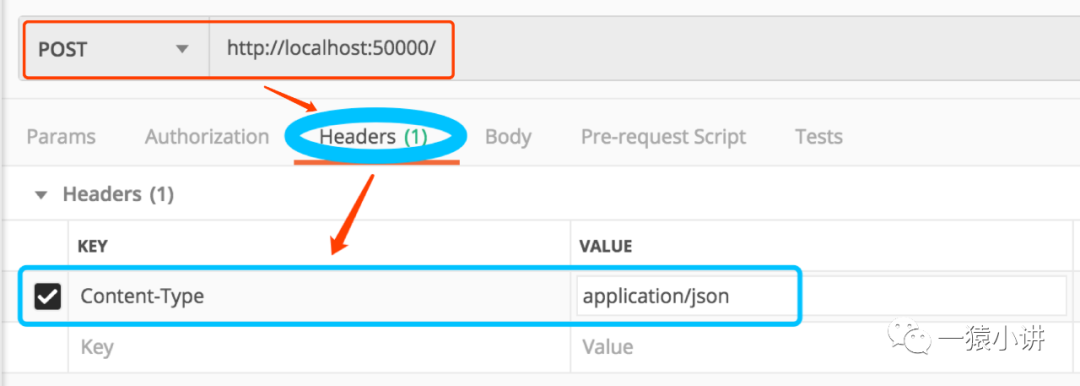Screen dimensions: 1080x386
Task: Open the Pre-request Script tab
Action: click(x=663, y=136)
